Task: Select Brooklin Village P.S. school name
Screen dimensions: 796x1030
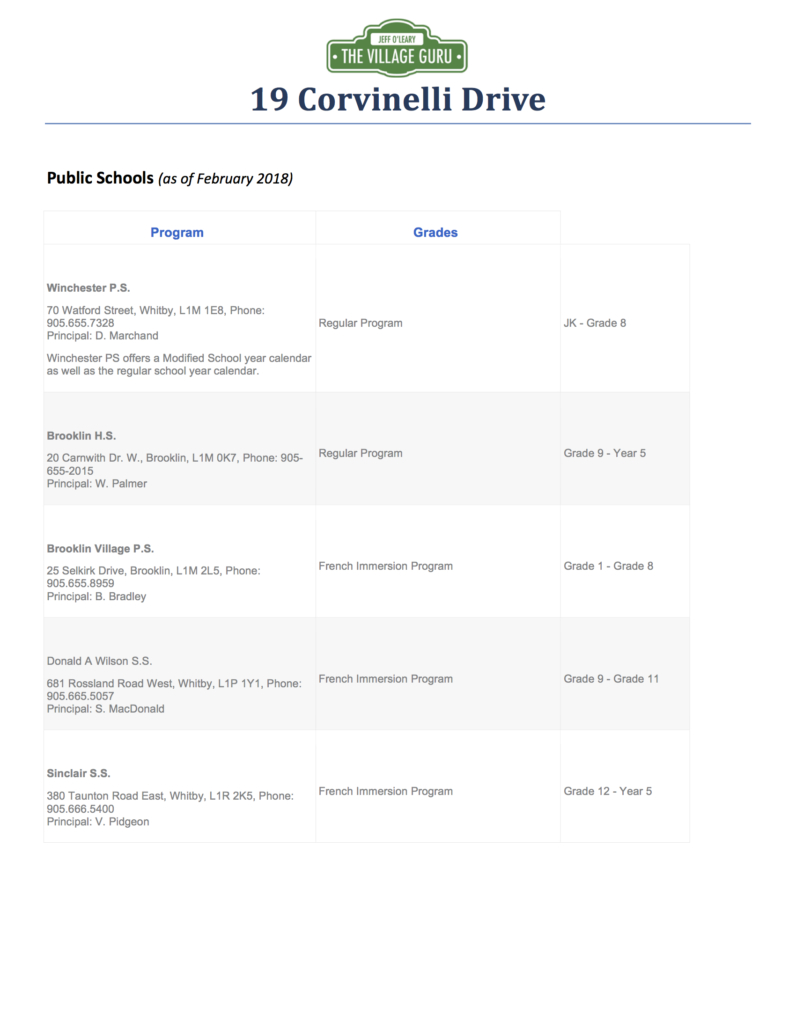Action: pos(100,549)
